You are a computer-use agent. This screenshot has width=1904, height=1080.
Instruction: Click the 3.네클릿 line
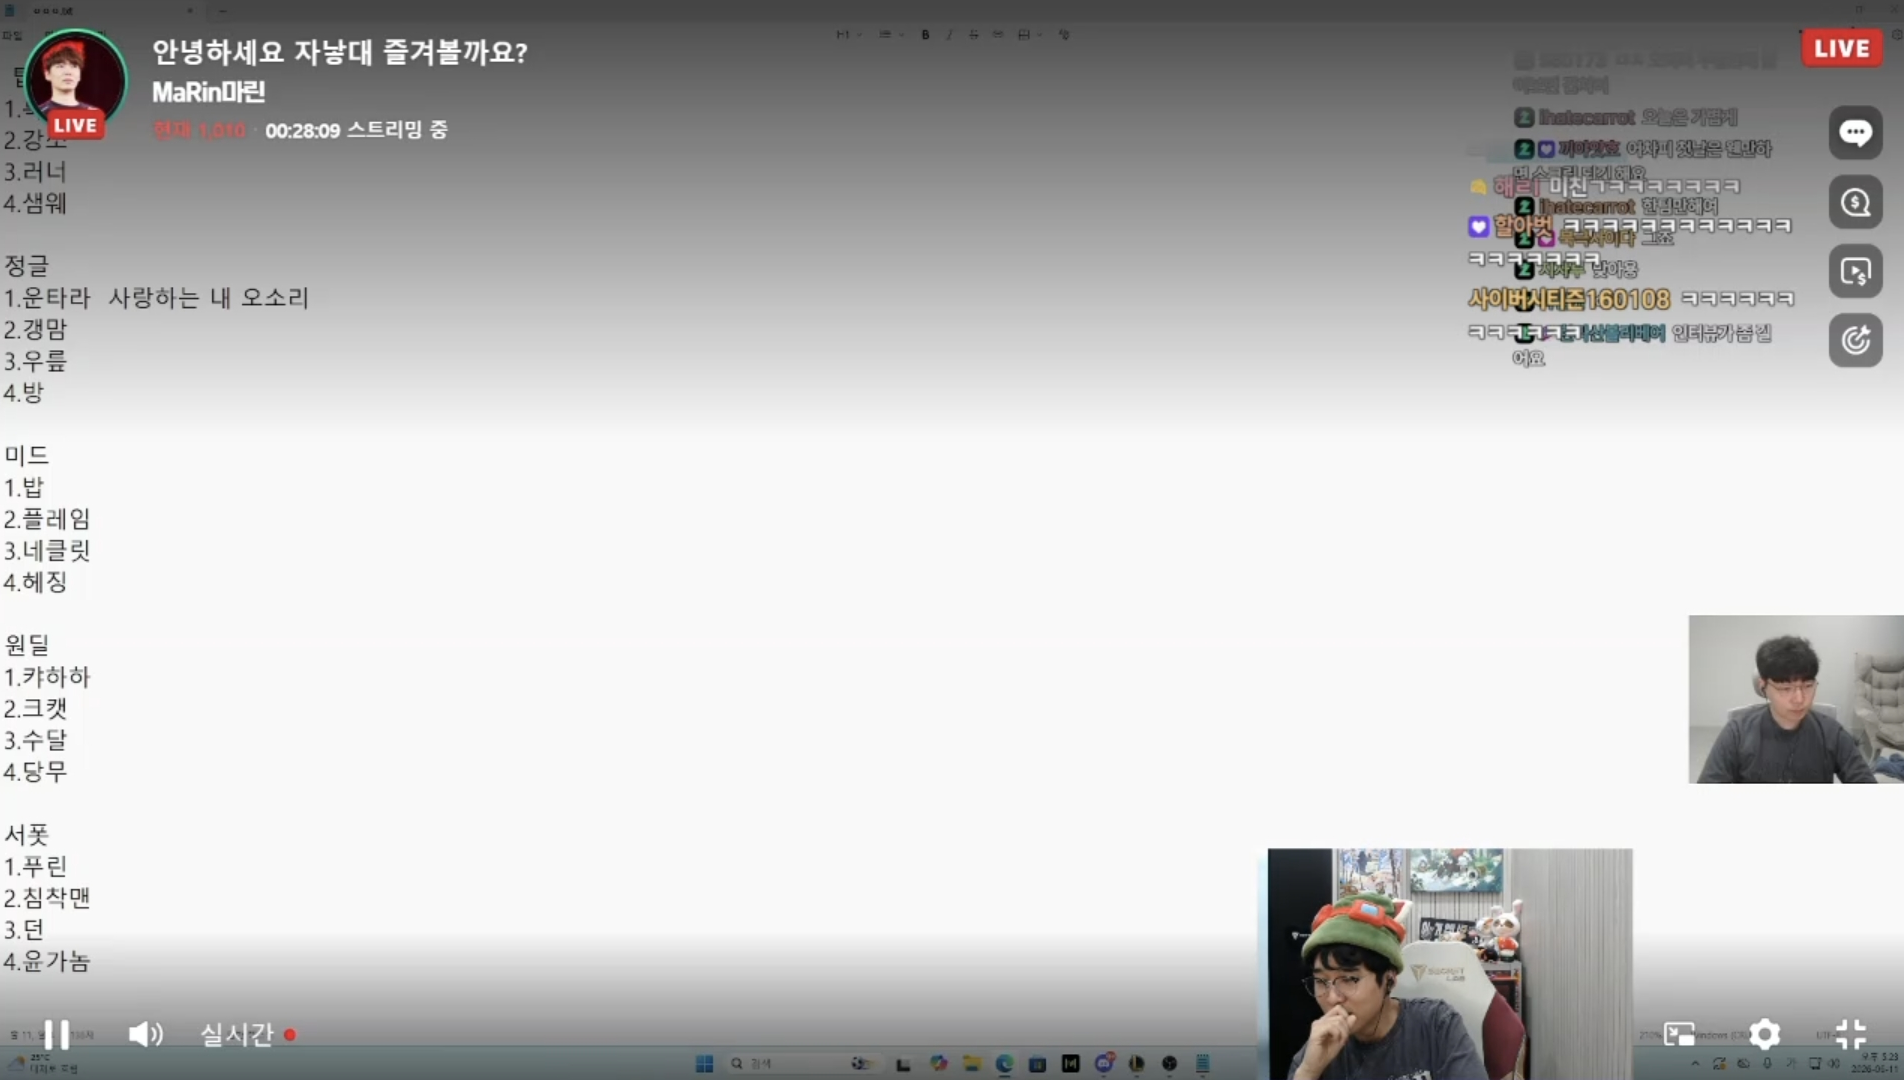click(x=47, y=550)
